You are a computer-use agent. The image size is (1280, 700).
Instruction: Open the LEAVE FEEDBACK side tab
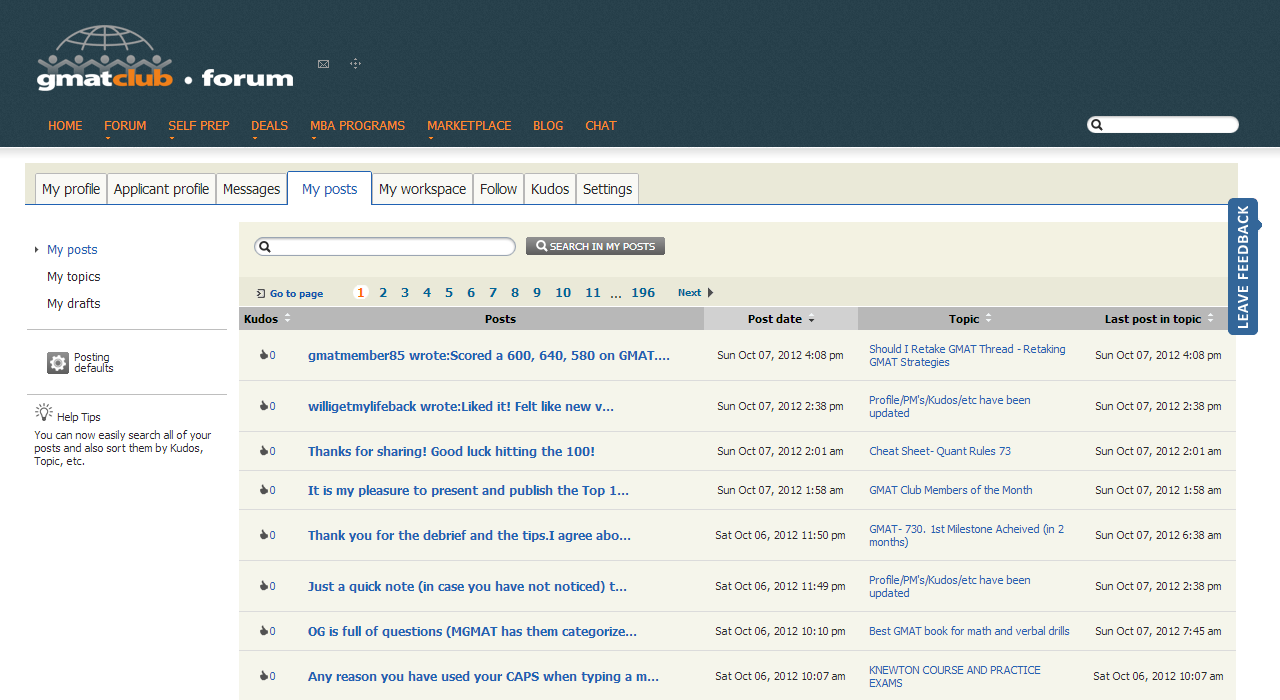click(x=1243, y=266)
